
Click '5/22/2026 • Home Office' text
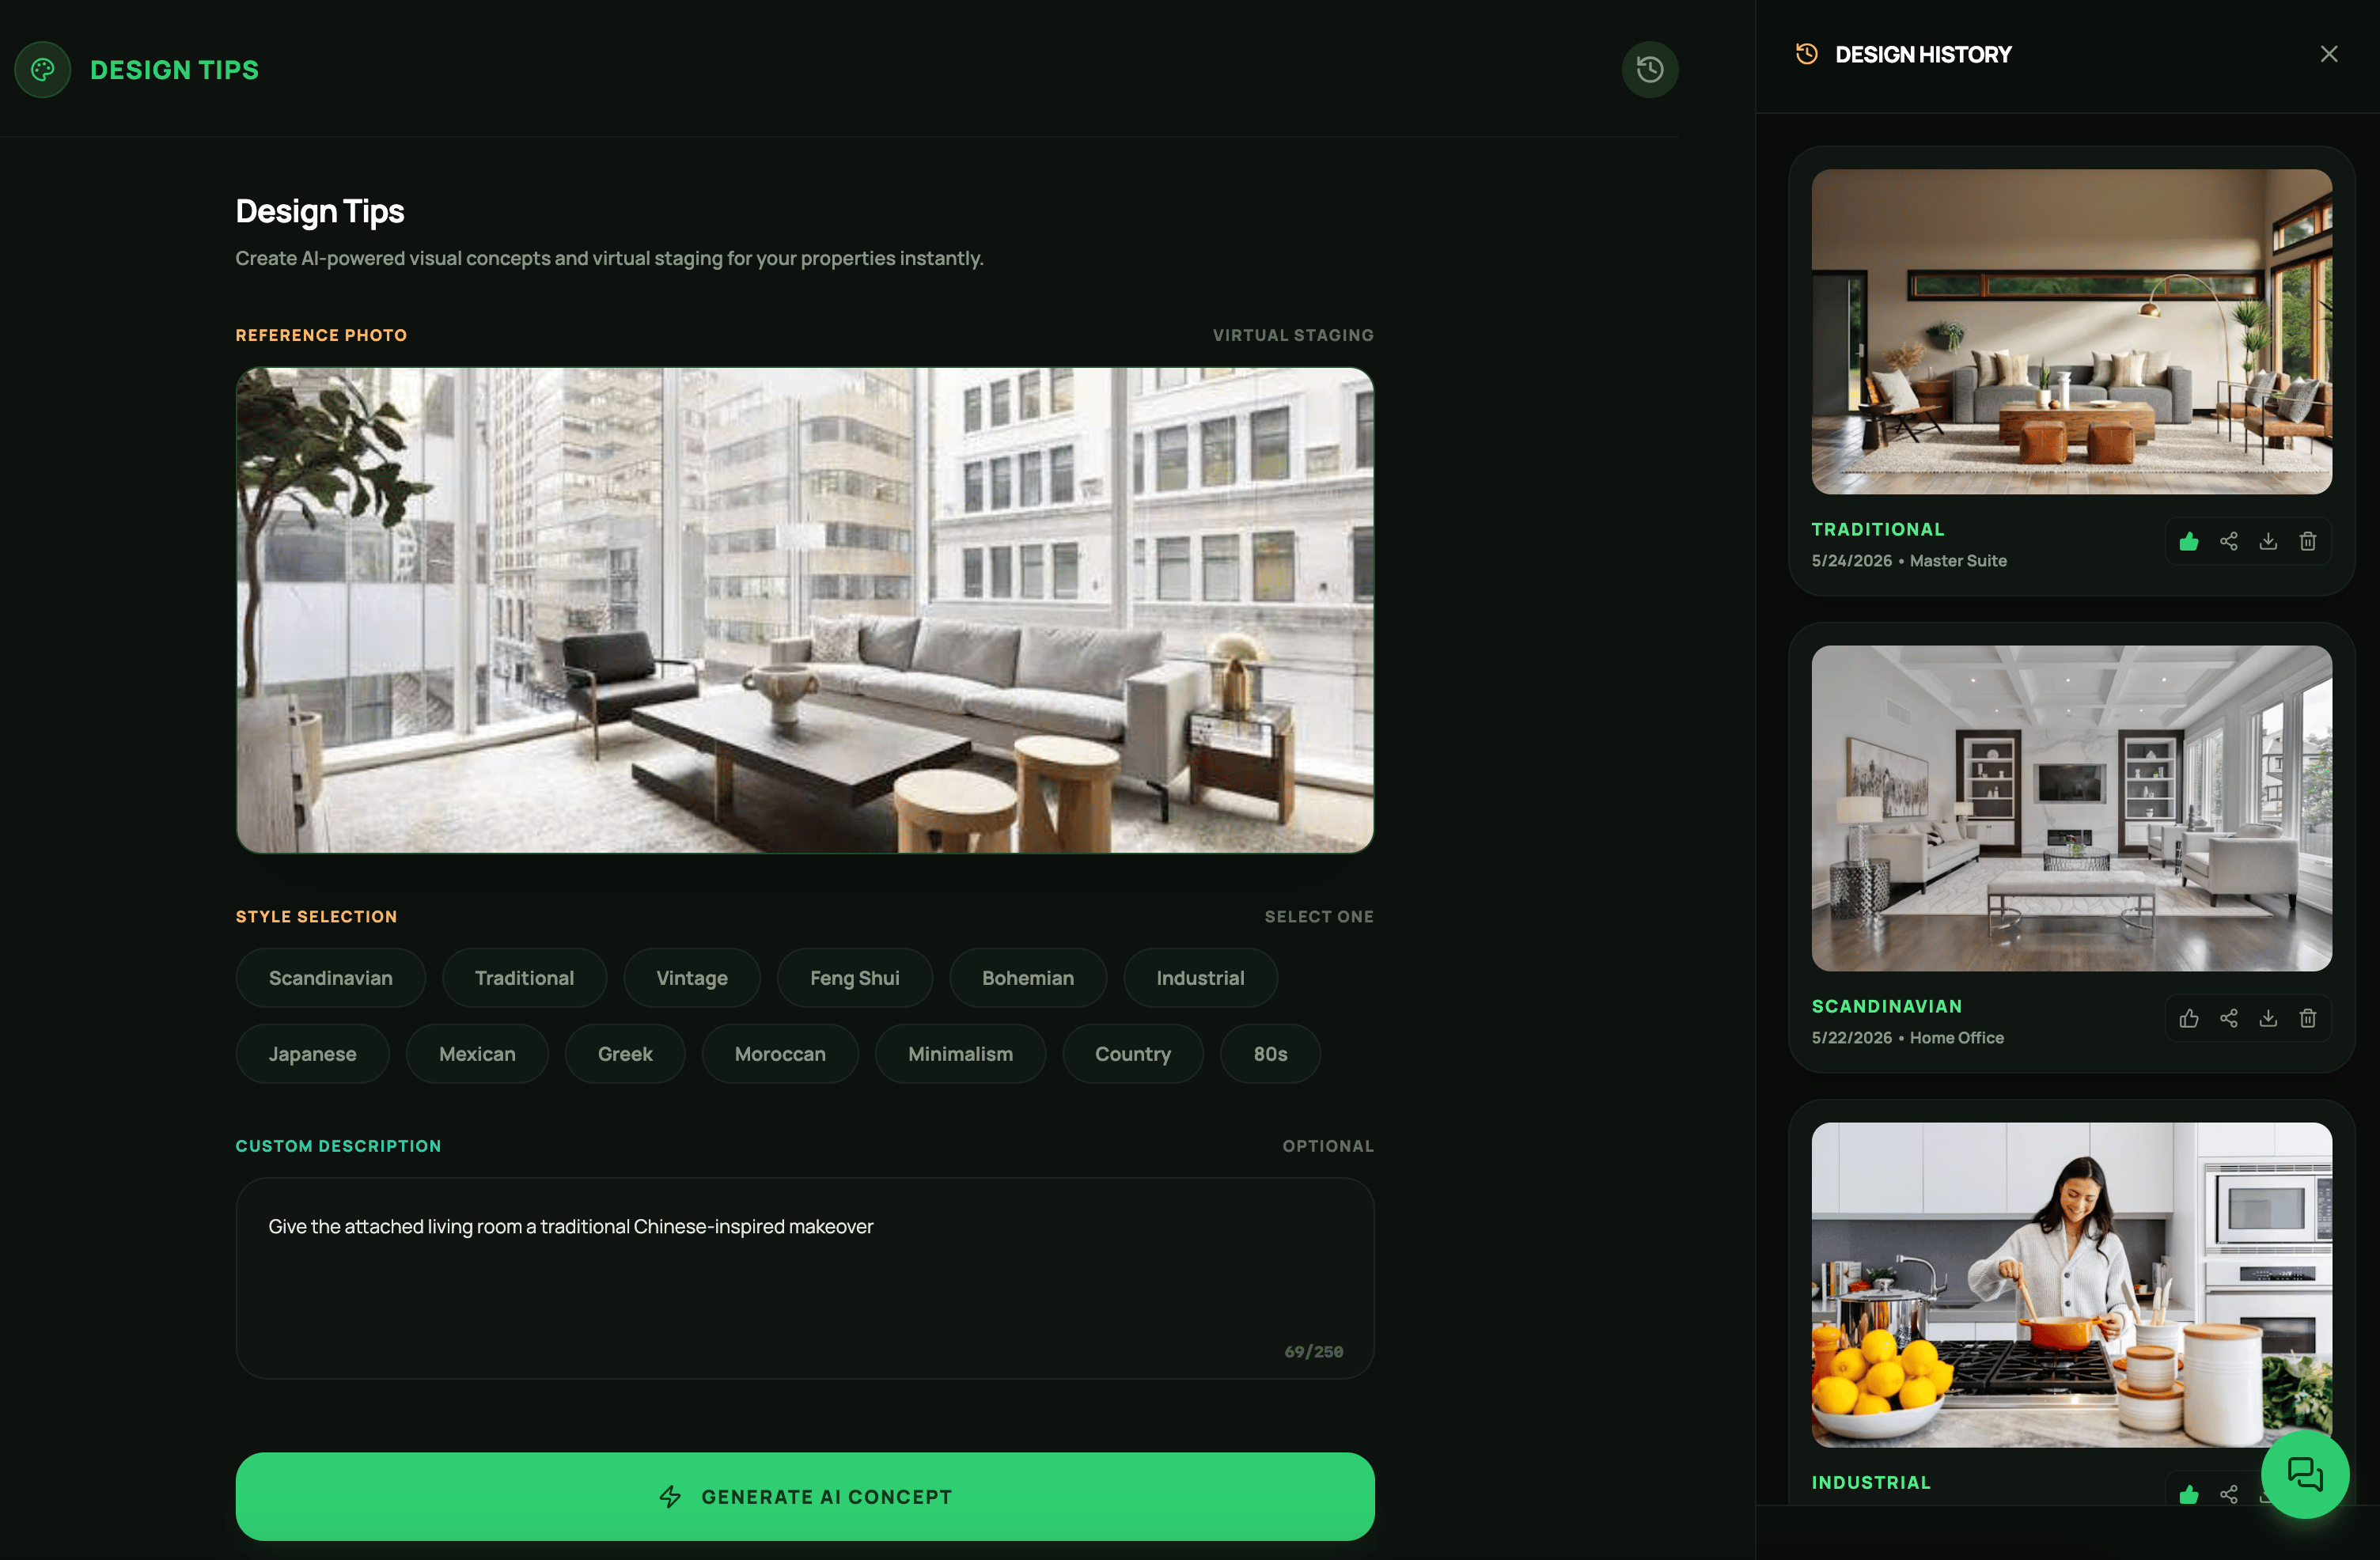(1907, 1038)
